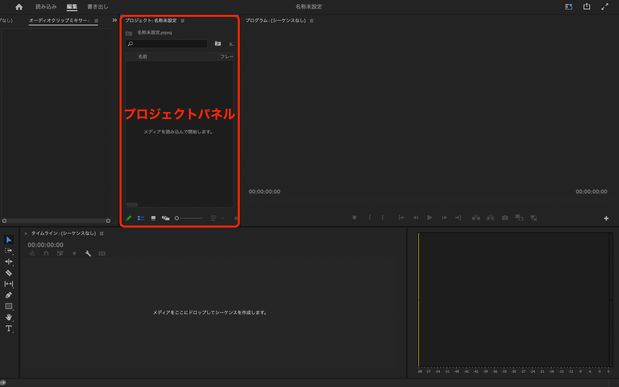619x387 pixels.
Task: Click Export Frame camera icon
Action: click(505, 218)
